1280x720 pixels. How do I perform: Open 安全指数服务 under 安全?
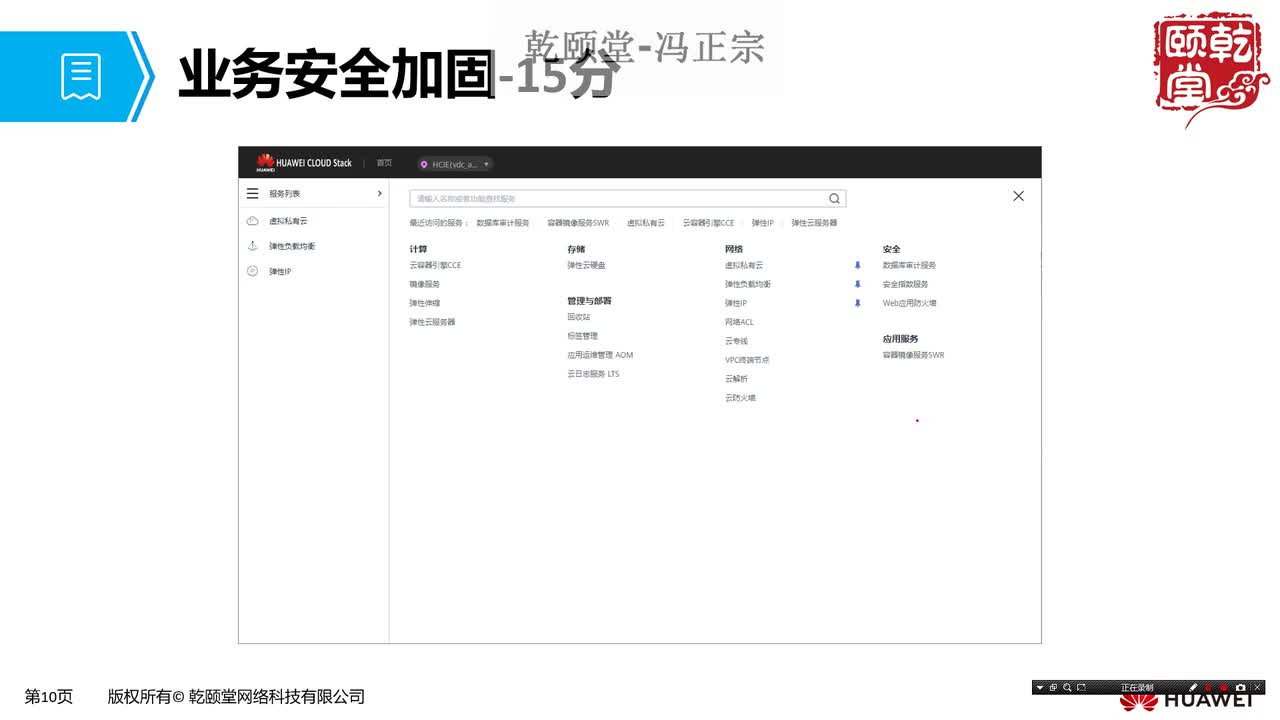(905, 284)
